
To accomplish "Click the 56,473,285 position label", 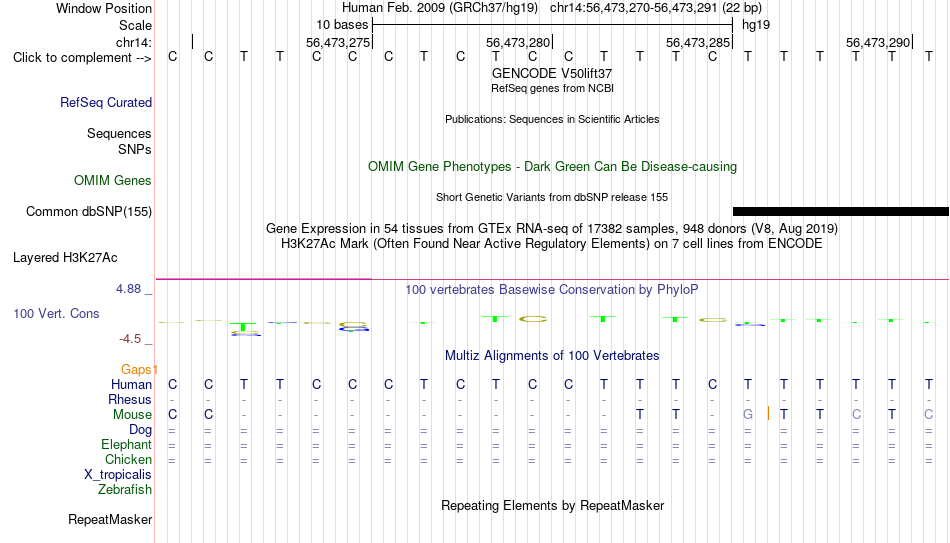I will (698, 42).
